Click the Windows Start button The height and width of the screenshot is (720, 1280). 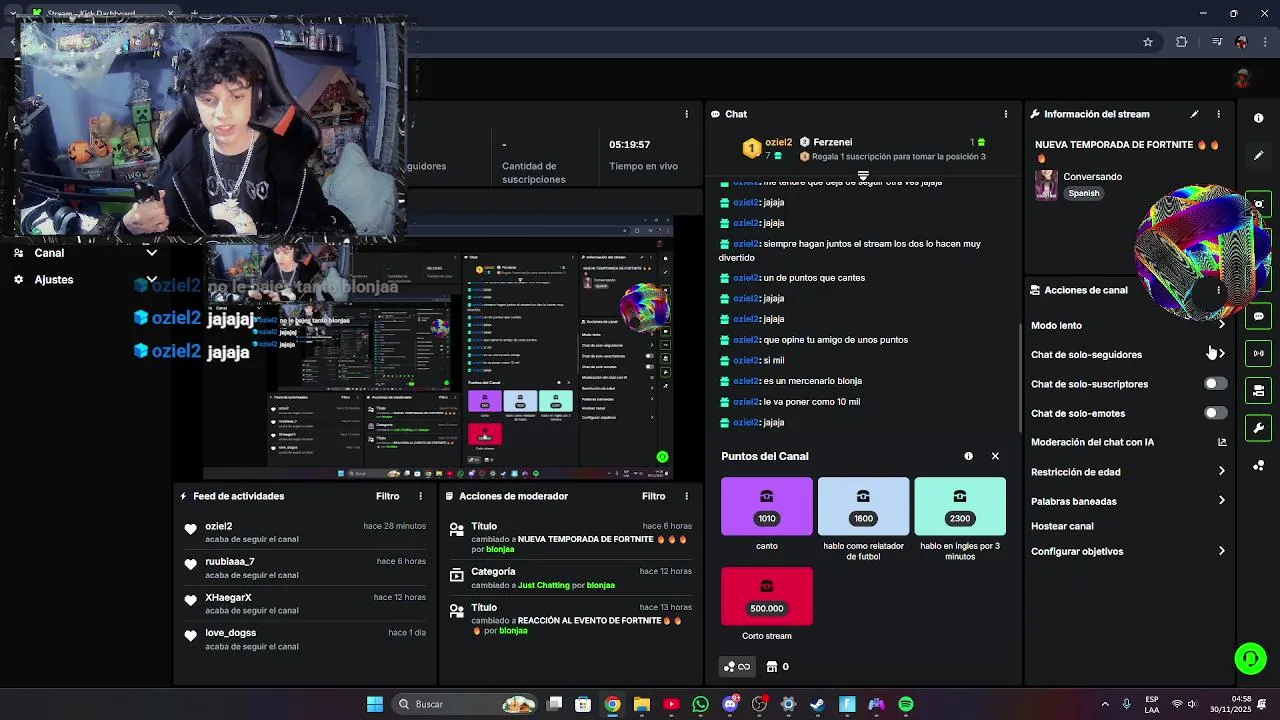375,704
